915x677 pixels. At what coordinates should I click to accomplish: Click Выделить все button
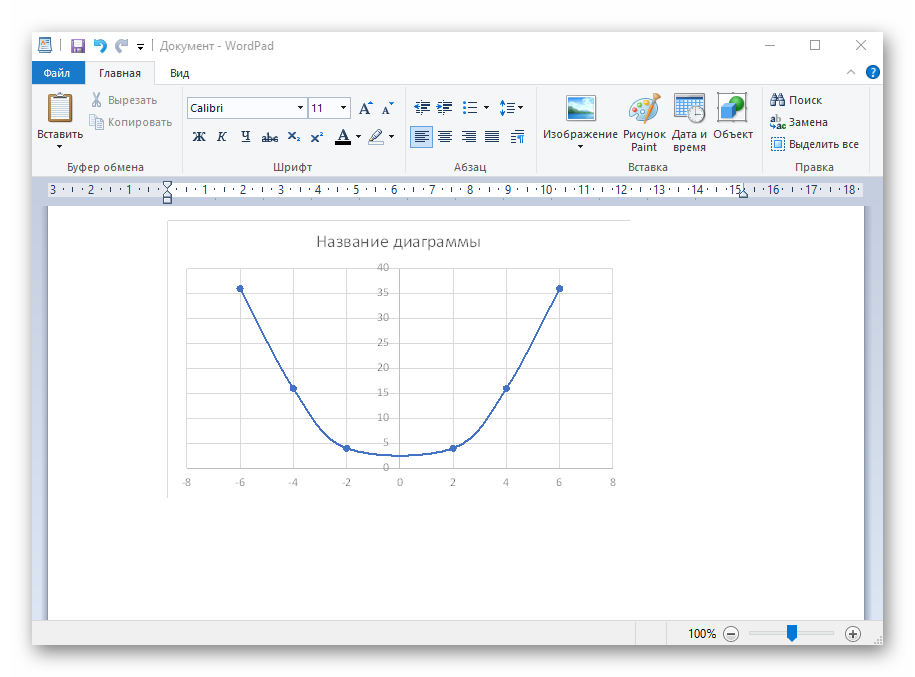[x=814, y=144]
